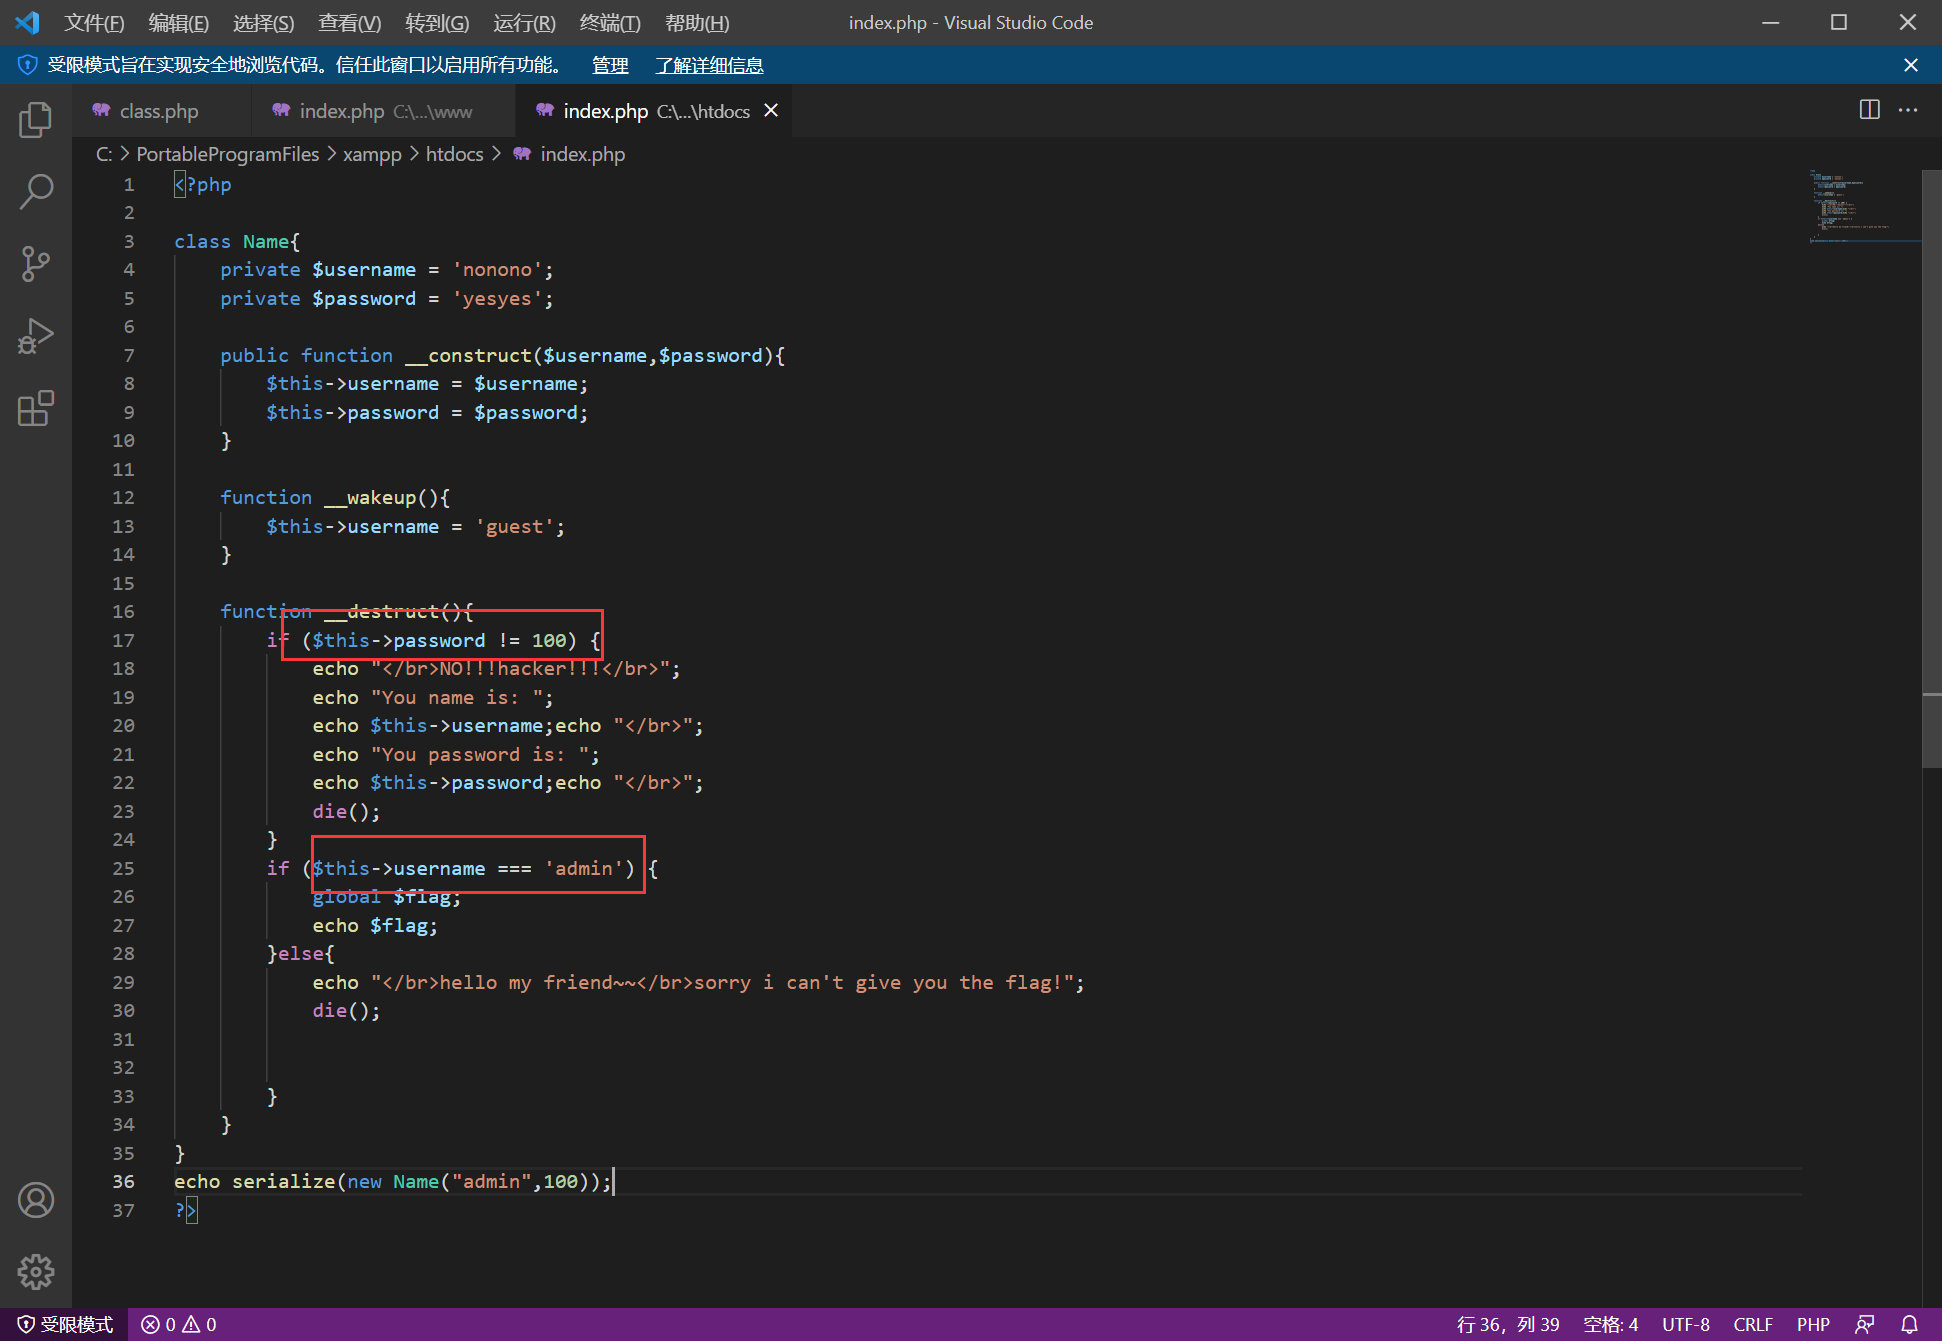Open the Source Control view
The width and height of the screenshot is (1942, 1341).
[x=36, y=264]
